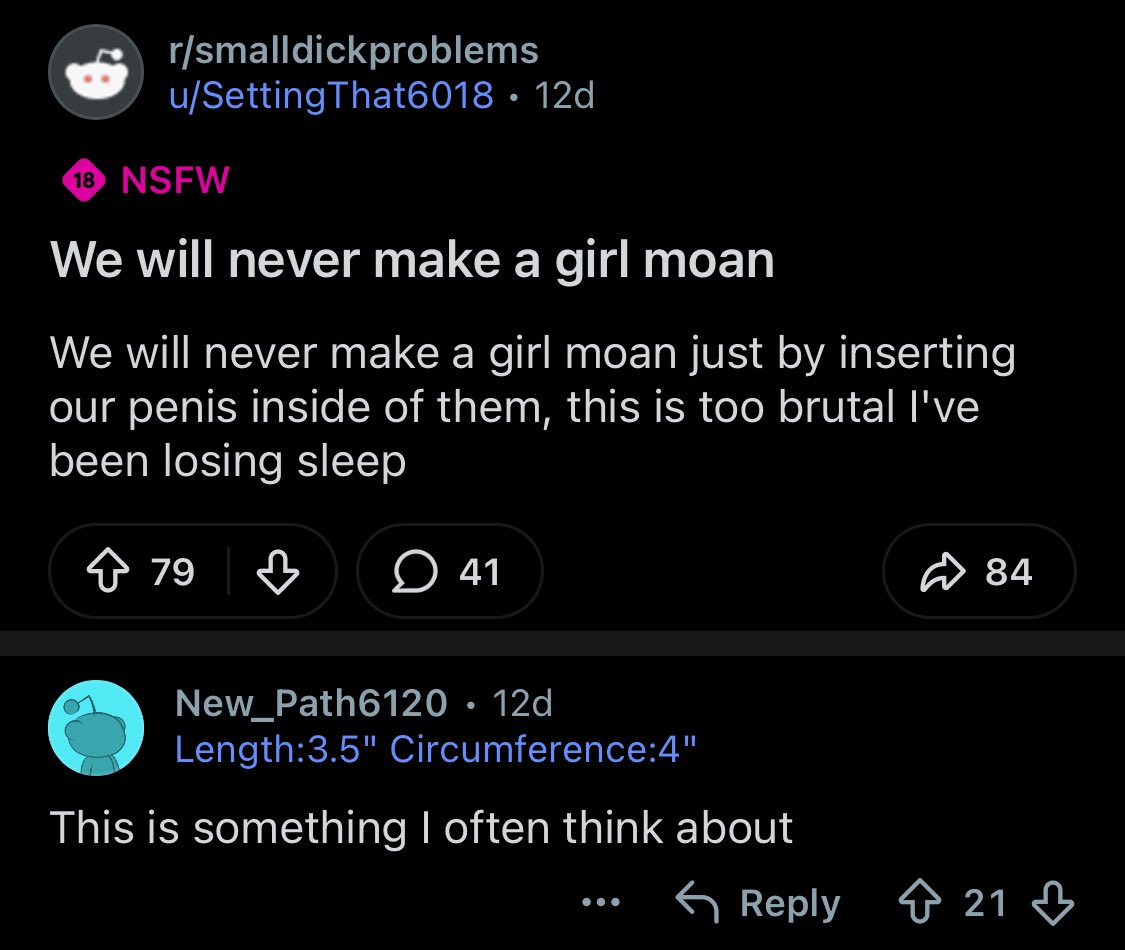
Task: Open the three-dot comment options menu
Action: coord(601,902)
